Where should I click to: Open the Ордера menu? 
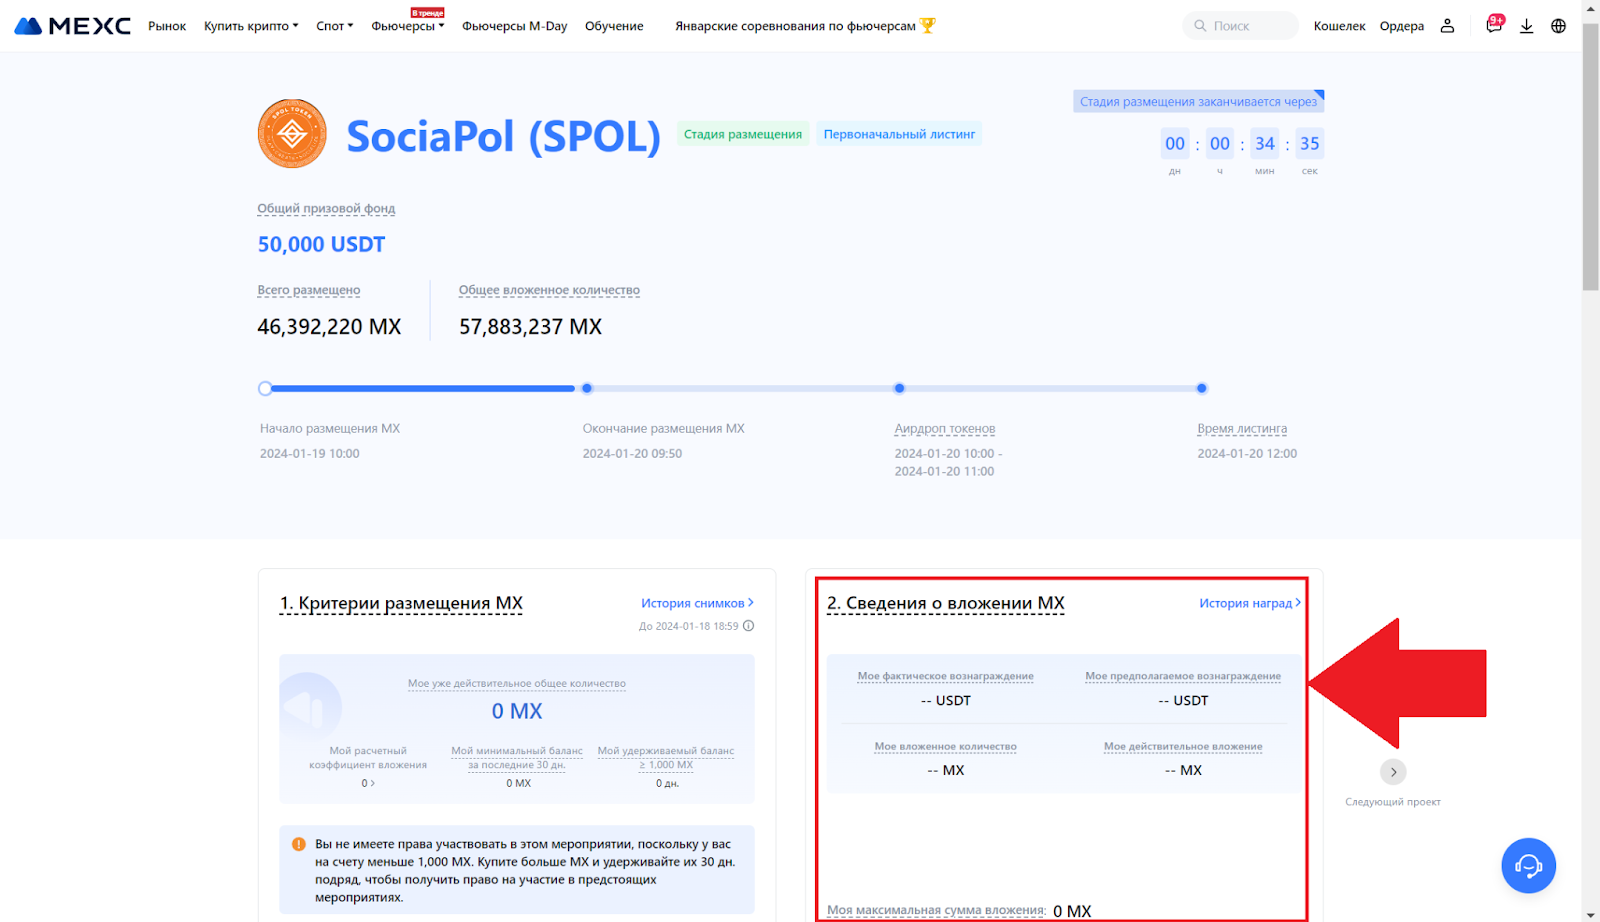pyautogui.click(x=1402, y=26)
